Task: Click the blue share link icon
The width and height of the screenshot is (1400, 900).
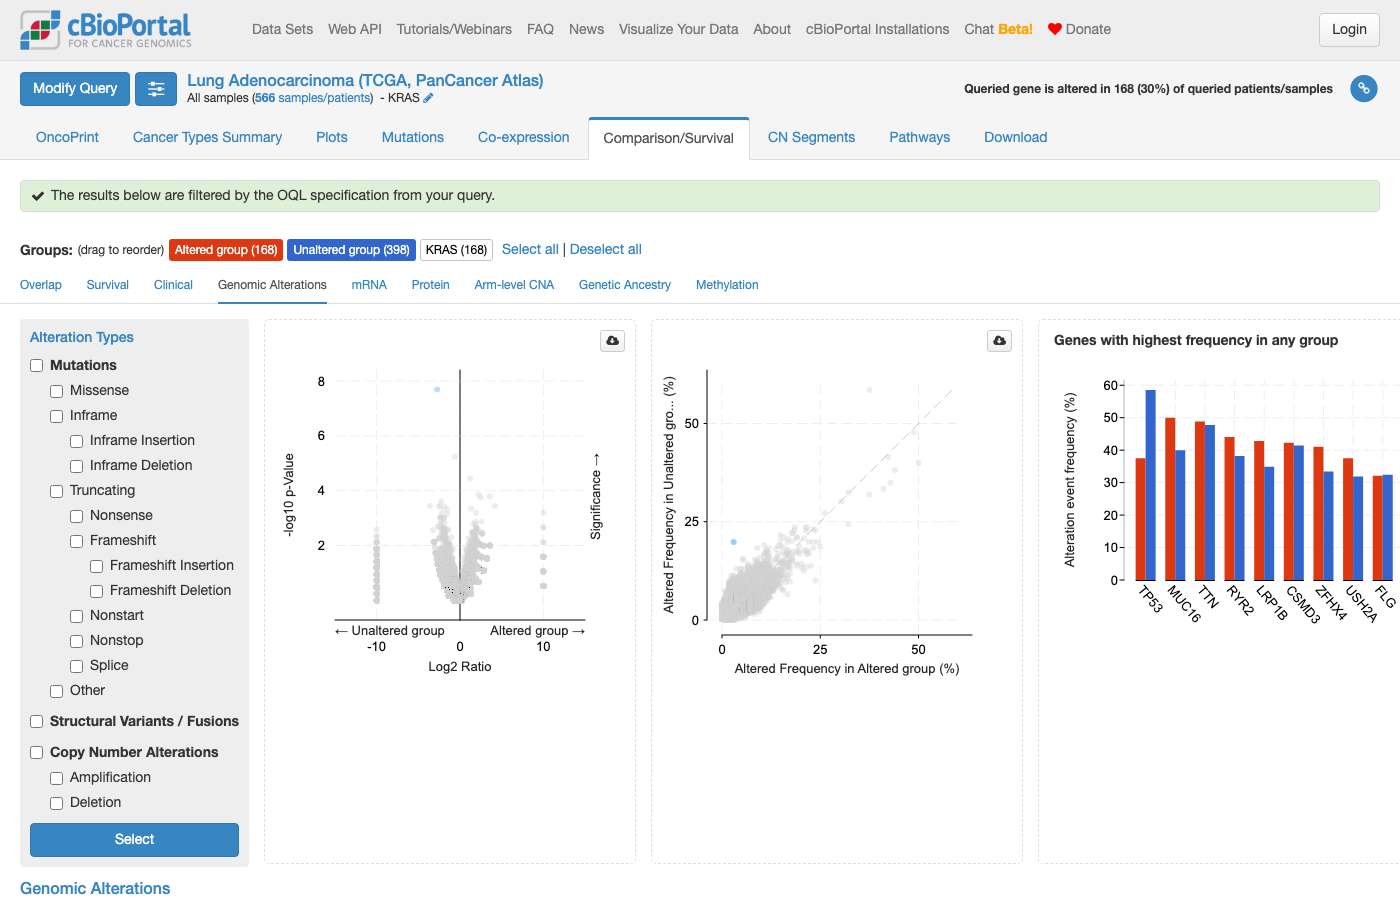Action: pyautogui.click(x=1363, y=89)
